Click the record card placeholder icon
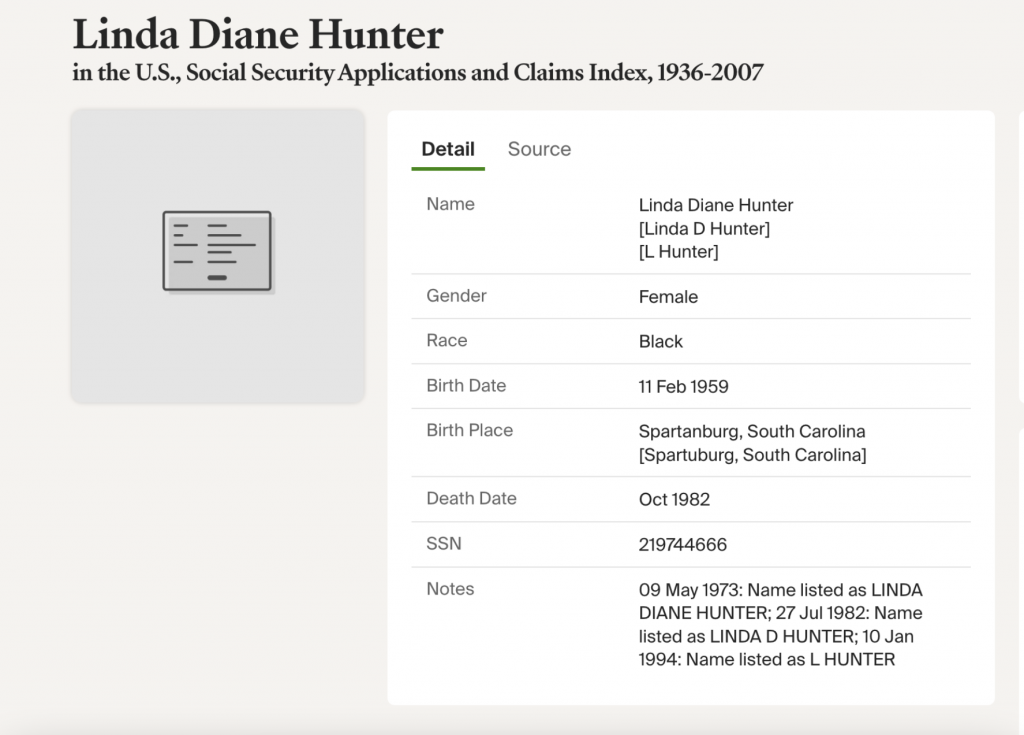Viewport: 1024px width, 735px height. pyautogui.click(x=217, y=251)
